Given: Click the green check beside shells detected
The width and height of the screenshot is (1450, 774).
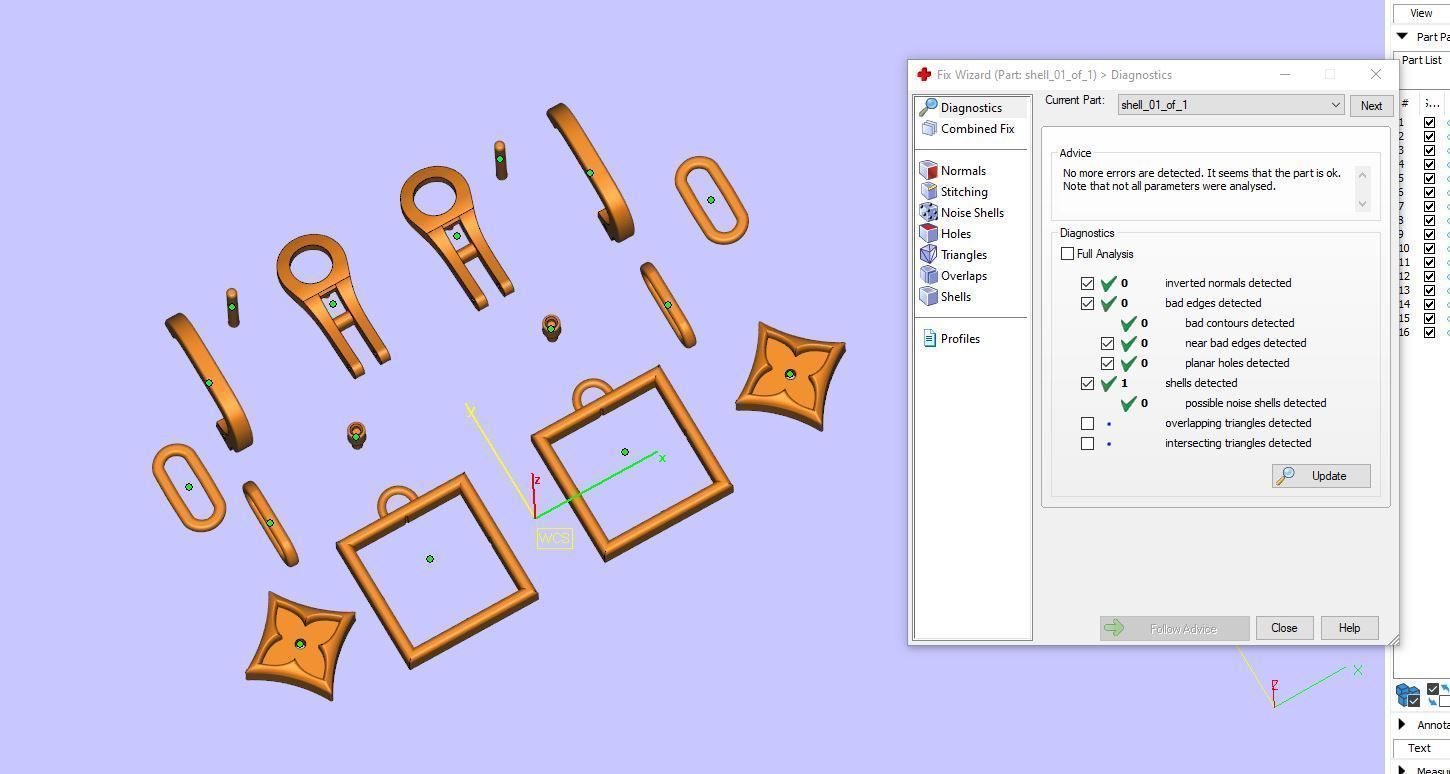Looking at the screenshot, I should tap(1108, 384).
